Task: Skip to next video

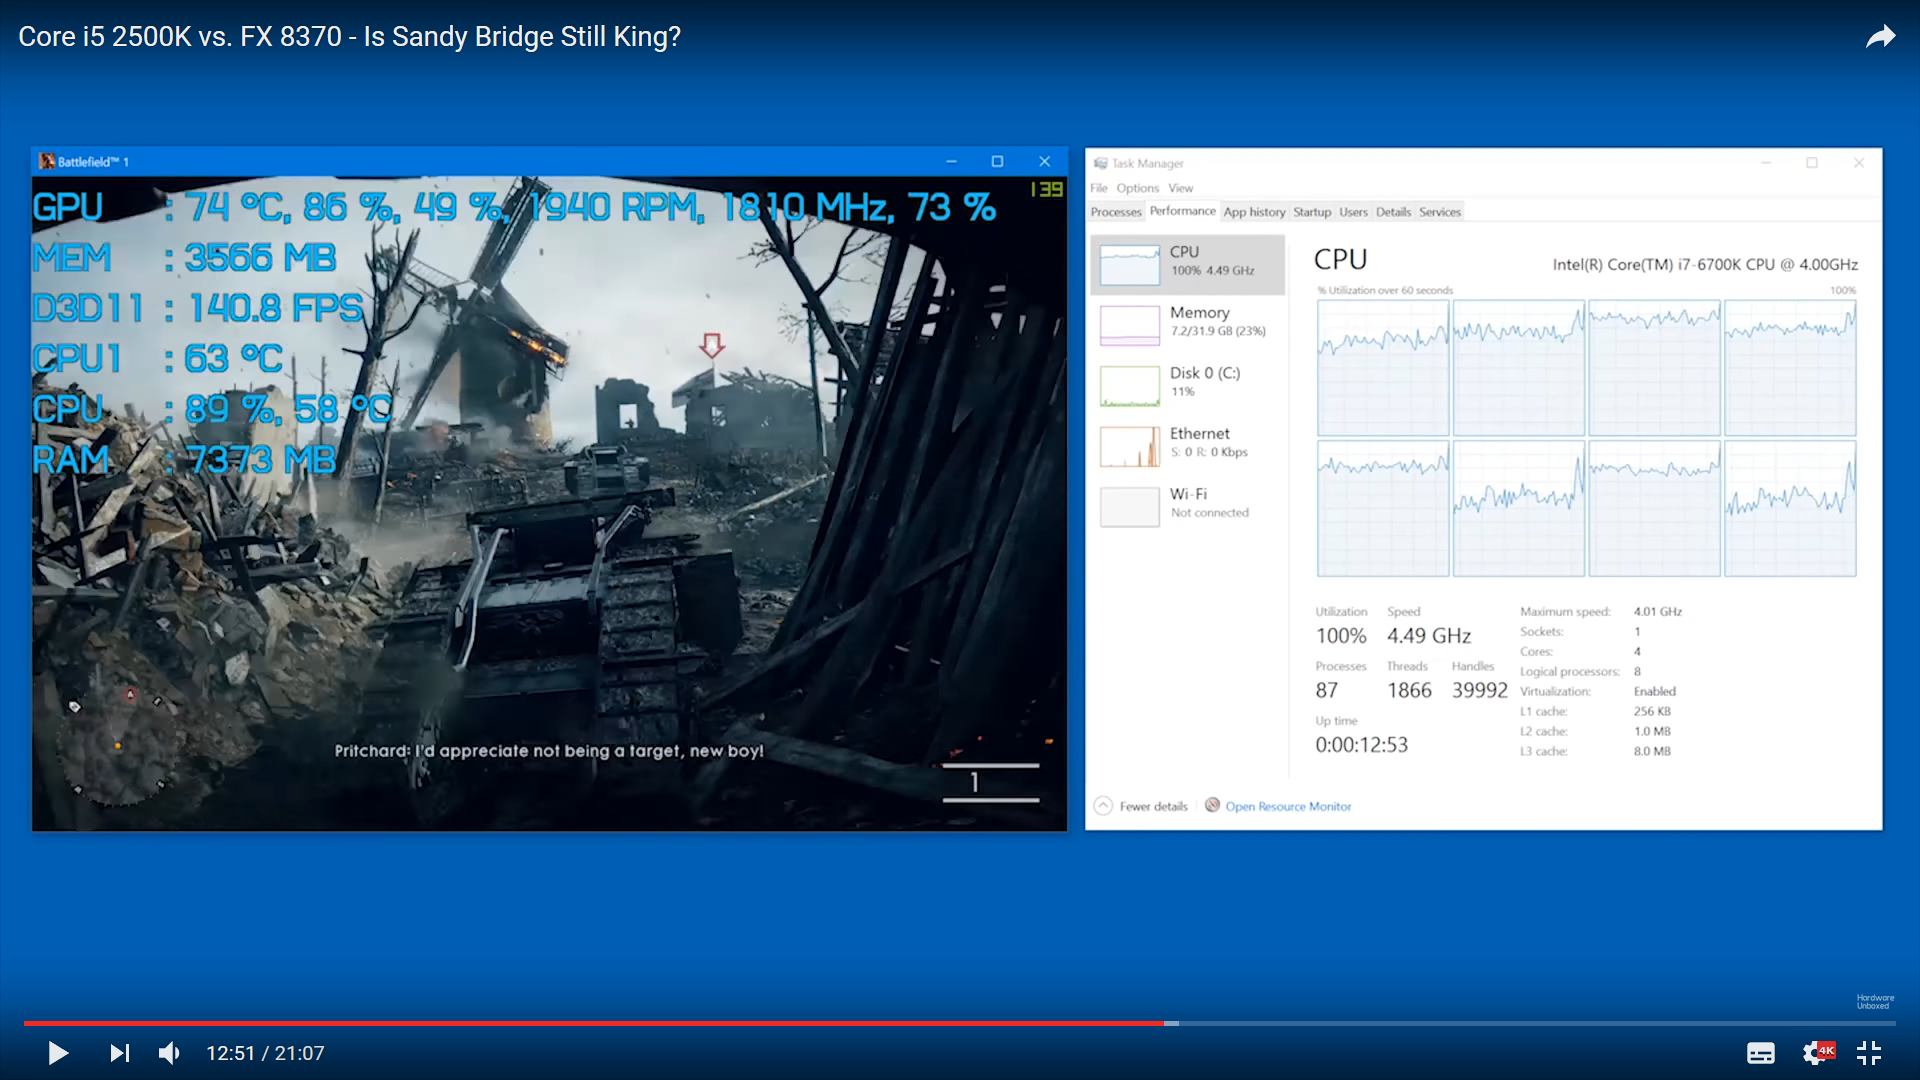Action: (x=120, y=1053)
